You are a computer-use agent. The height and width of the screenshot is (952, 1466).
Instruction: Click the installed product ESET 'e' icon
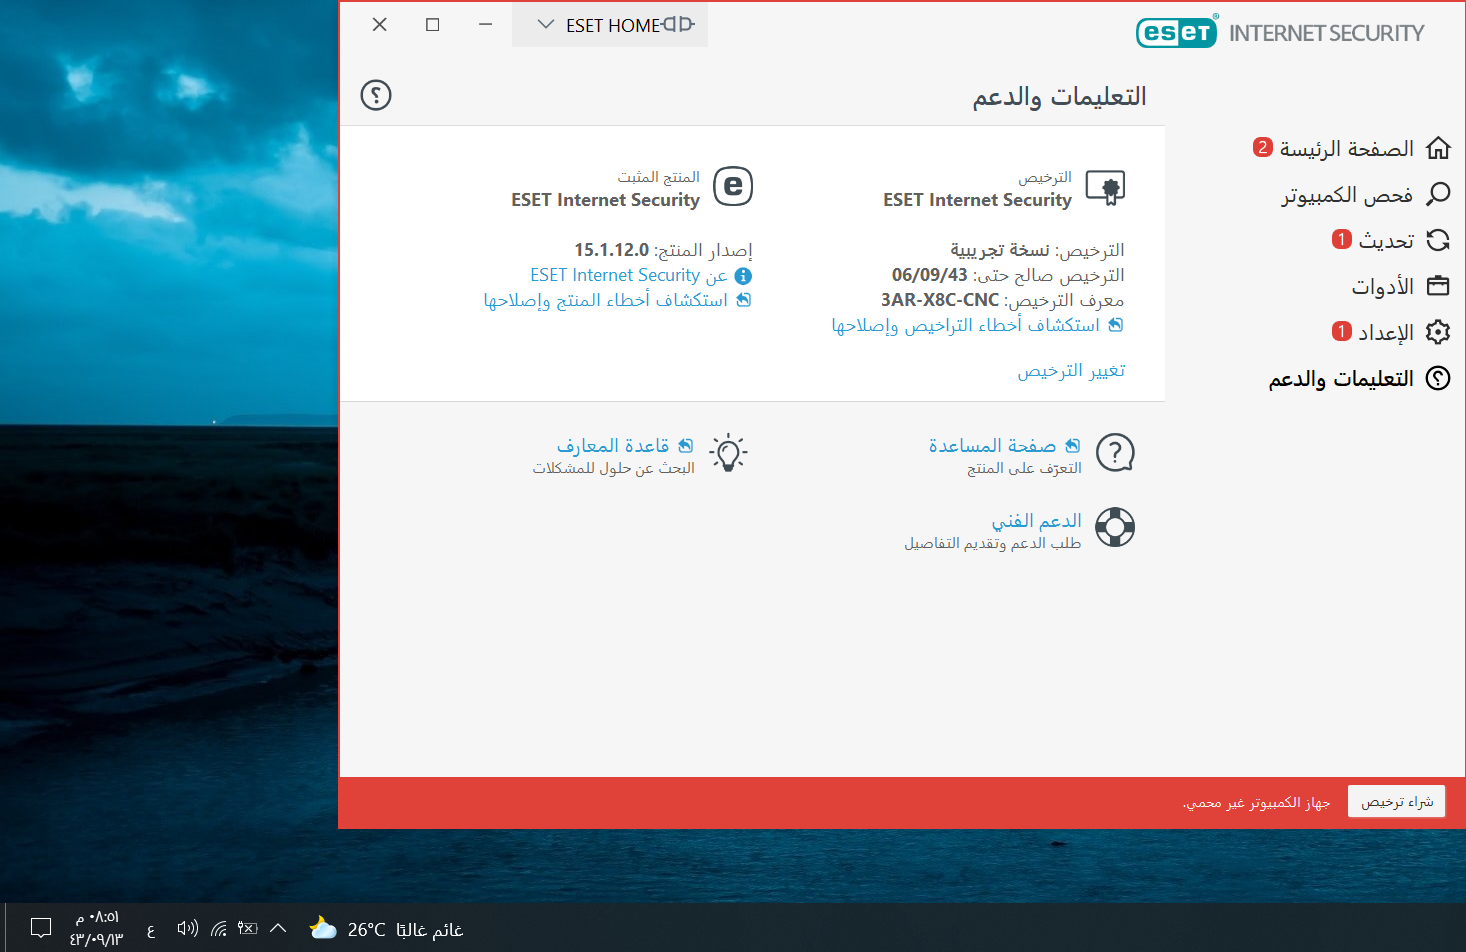pyautogui.click(x=733, y=186)
